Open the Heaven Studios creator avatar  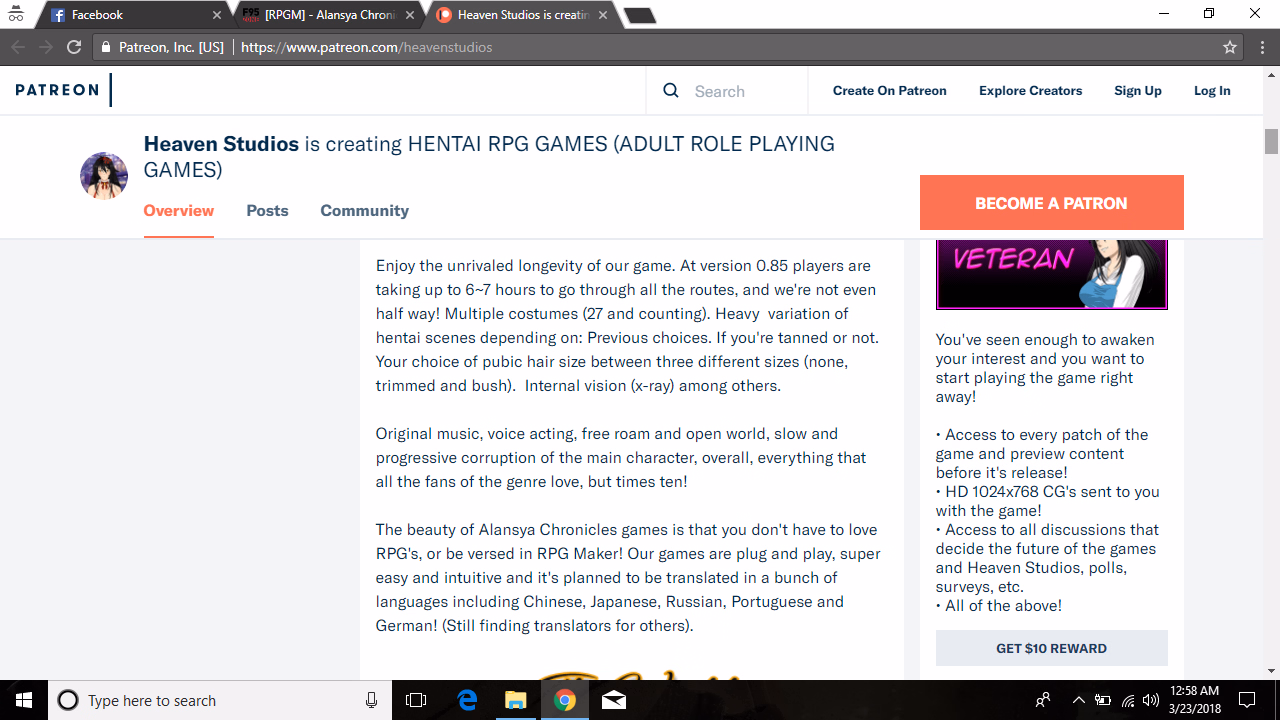point(104,176)
